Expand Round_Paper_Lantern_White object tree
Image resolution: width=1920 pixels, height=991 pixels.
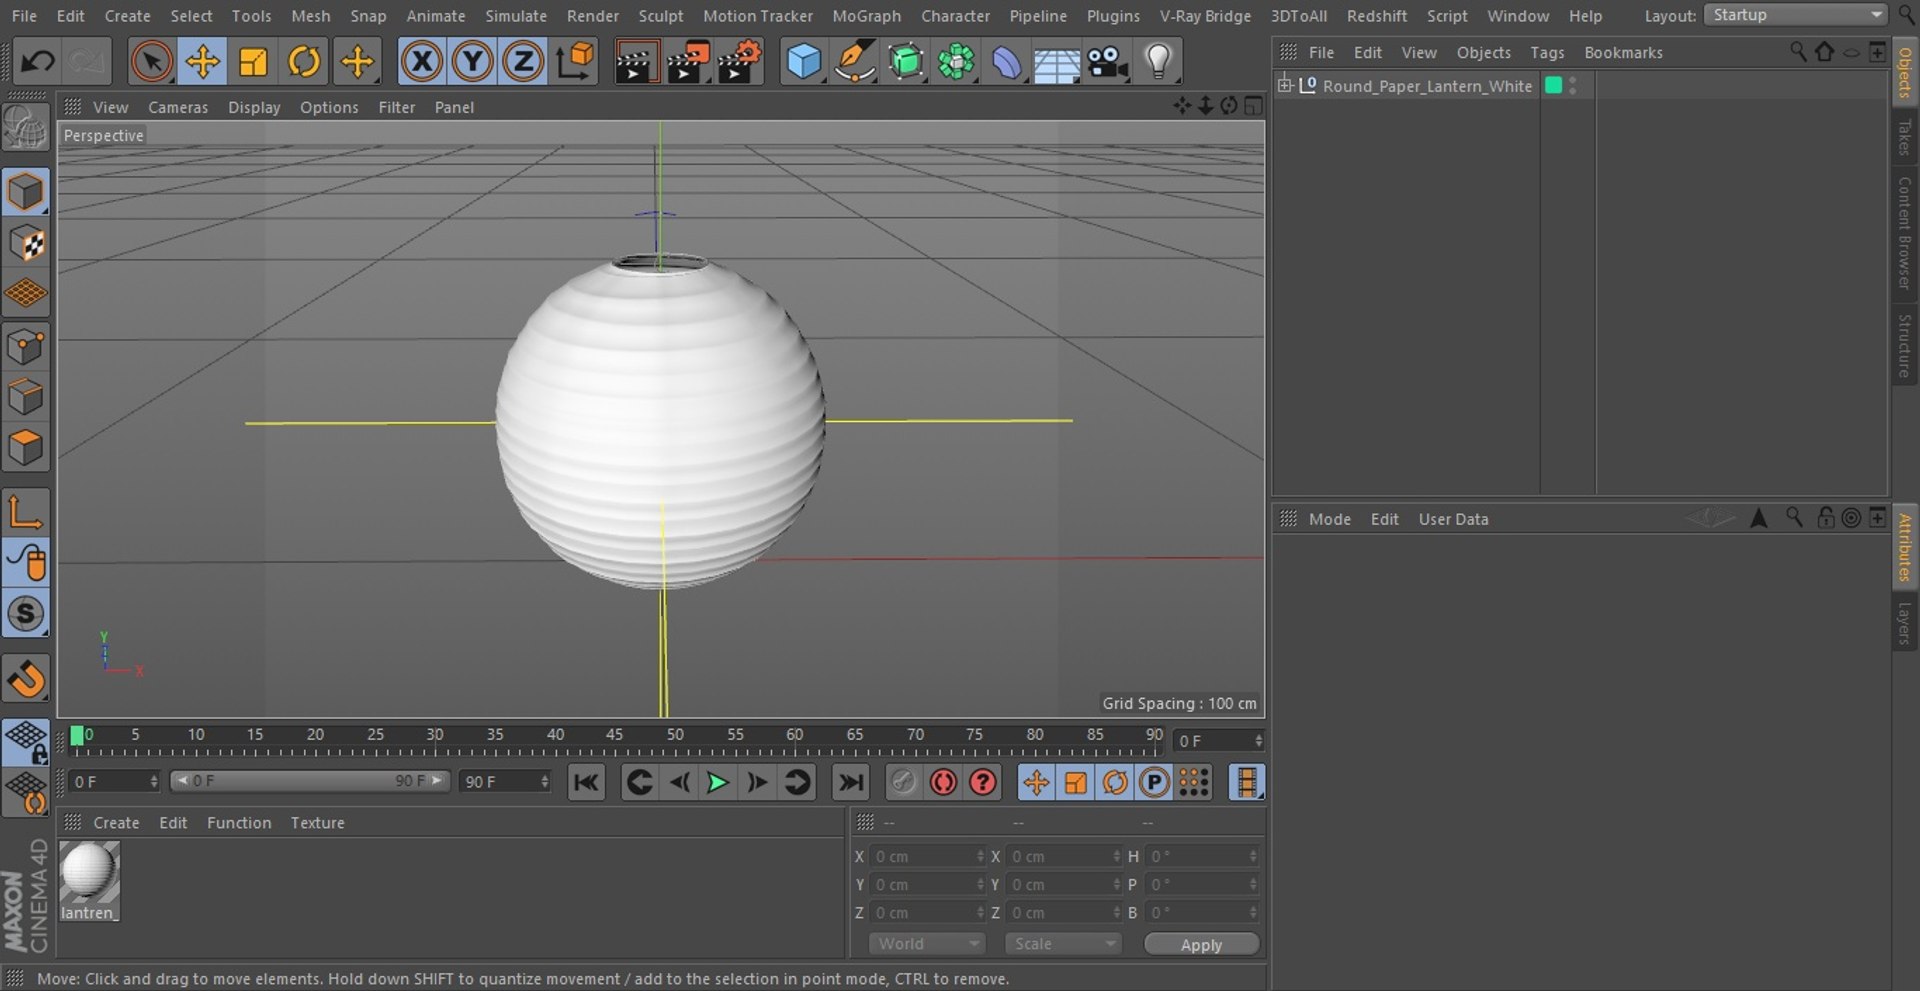(x=1285, y=85)
